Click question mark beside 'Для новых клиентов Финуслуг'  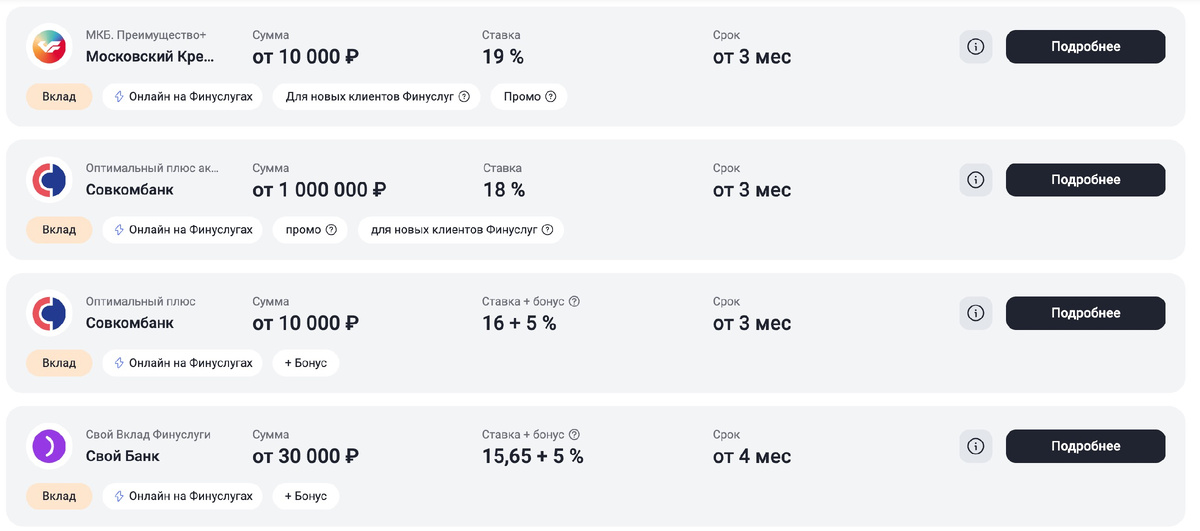(464, 97)
